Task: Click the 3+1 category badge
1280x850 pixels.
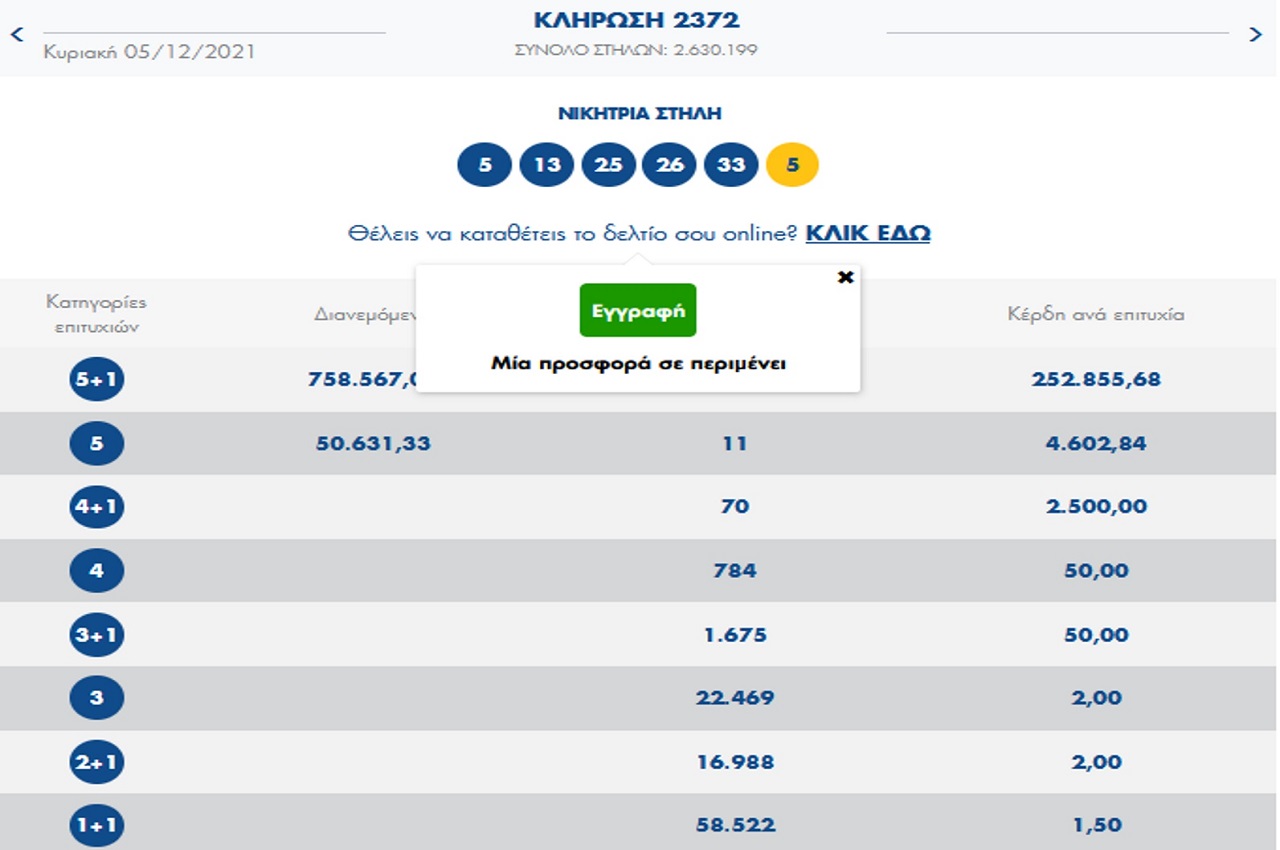Action: (x=97, y=635)
